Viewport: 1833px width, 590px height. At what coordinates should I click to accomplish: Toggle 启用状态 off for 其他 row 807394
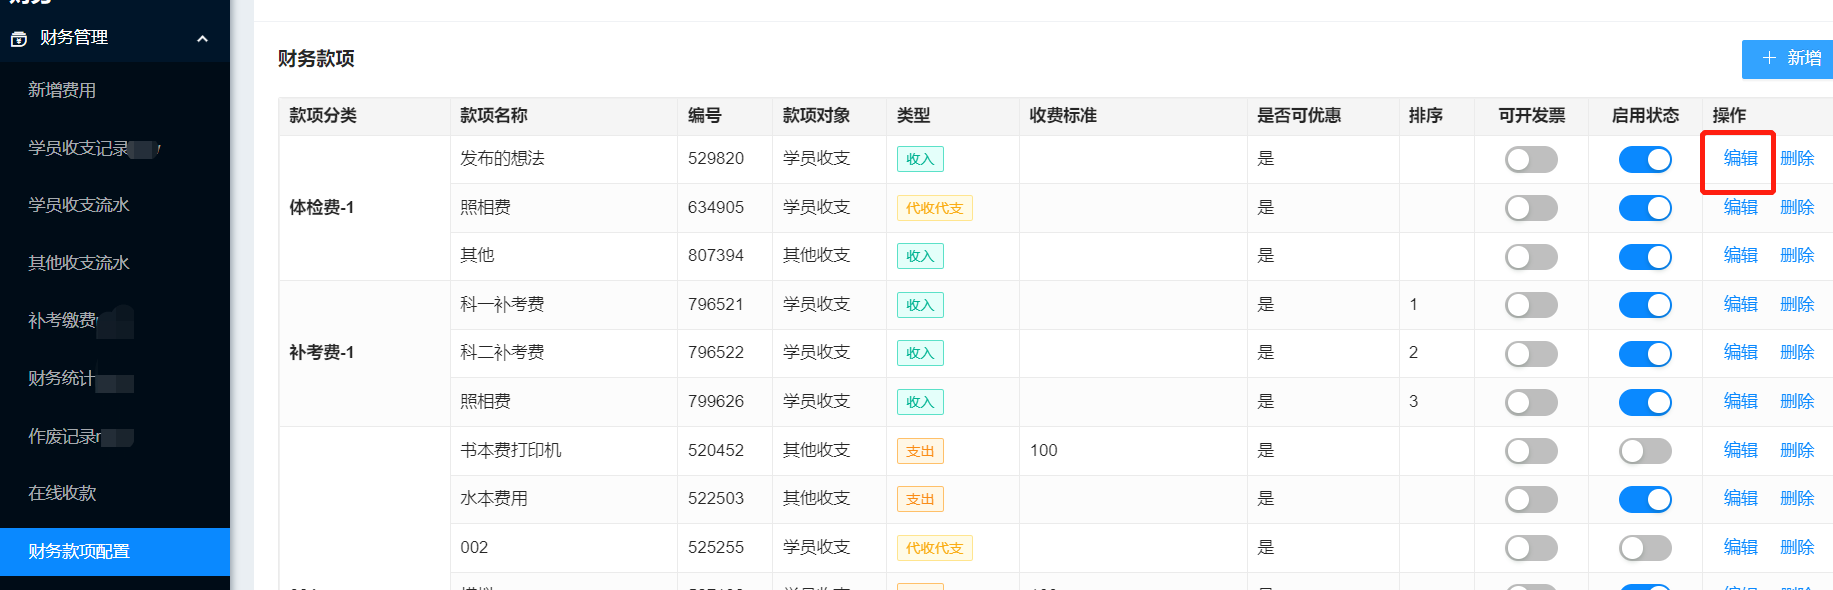1645,257
